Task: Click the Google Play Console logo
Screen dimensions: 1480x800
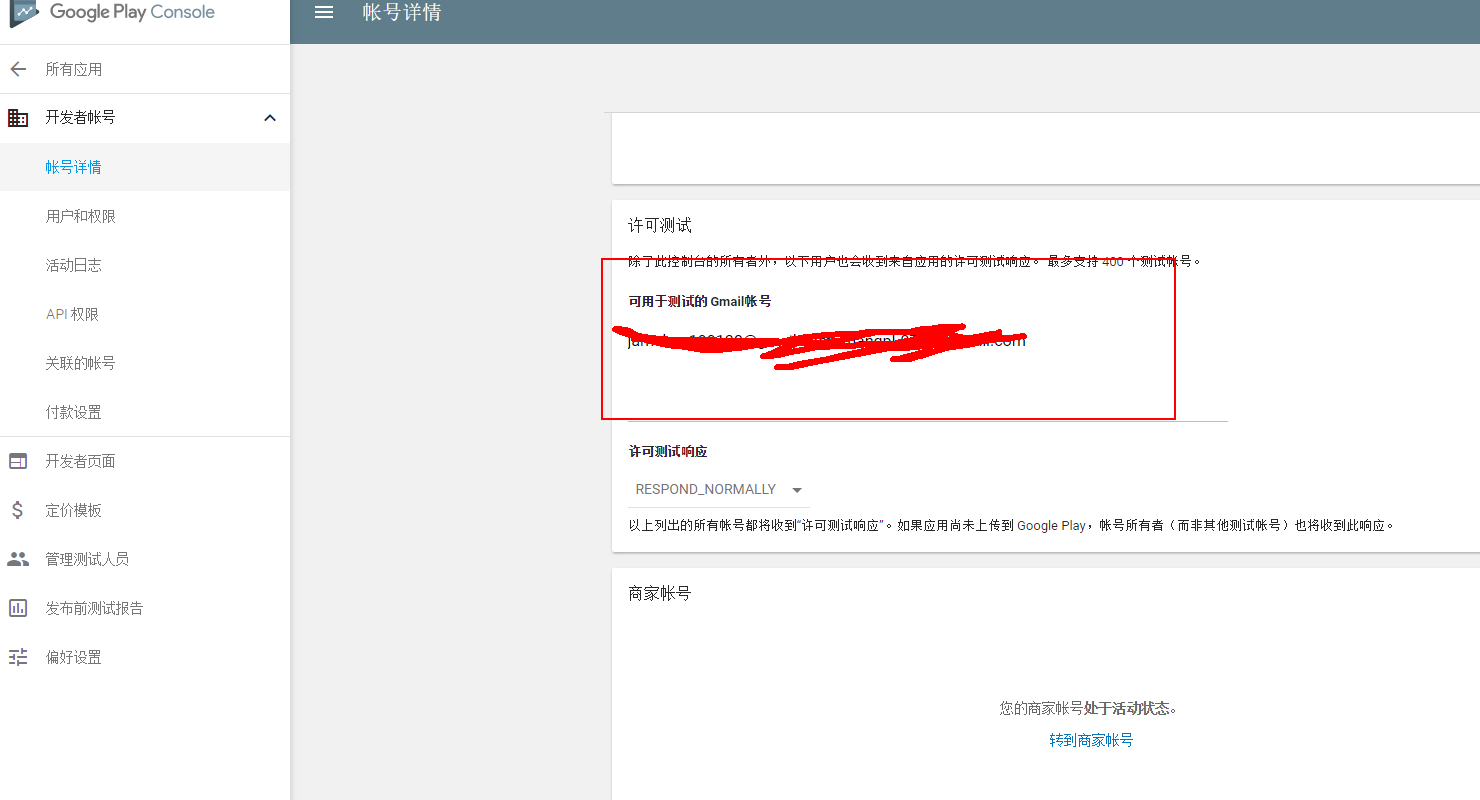Action: [x=112, y=12]
